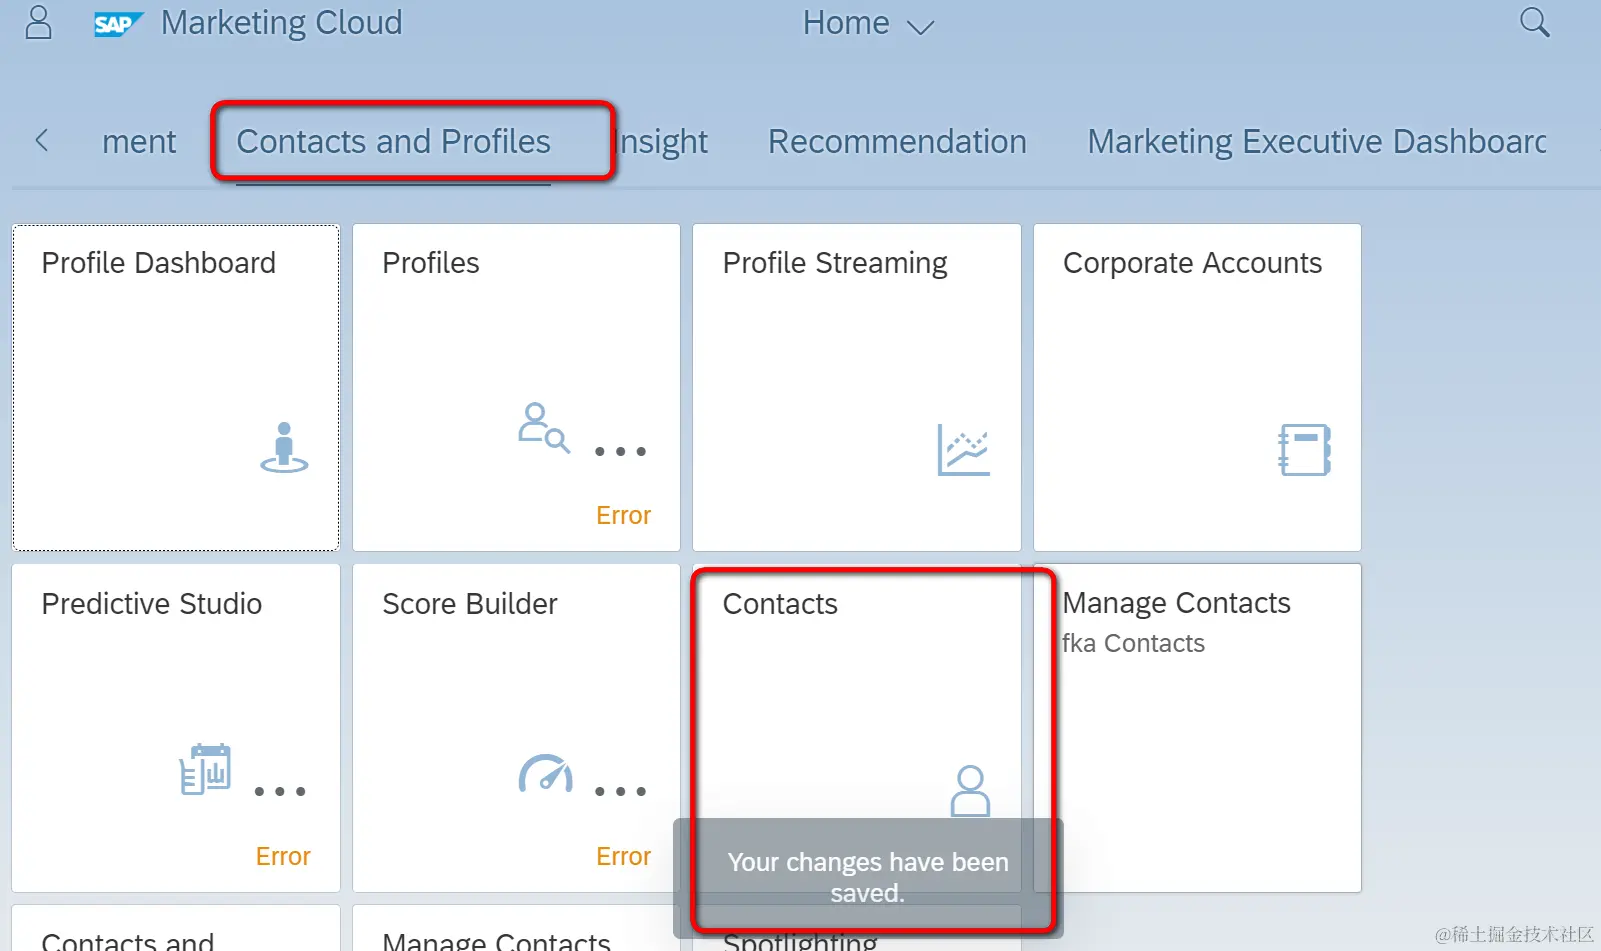Screen dimensions: 1601x951
Task: Switch to the Recommendation tab
Action: coord(897,142)
